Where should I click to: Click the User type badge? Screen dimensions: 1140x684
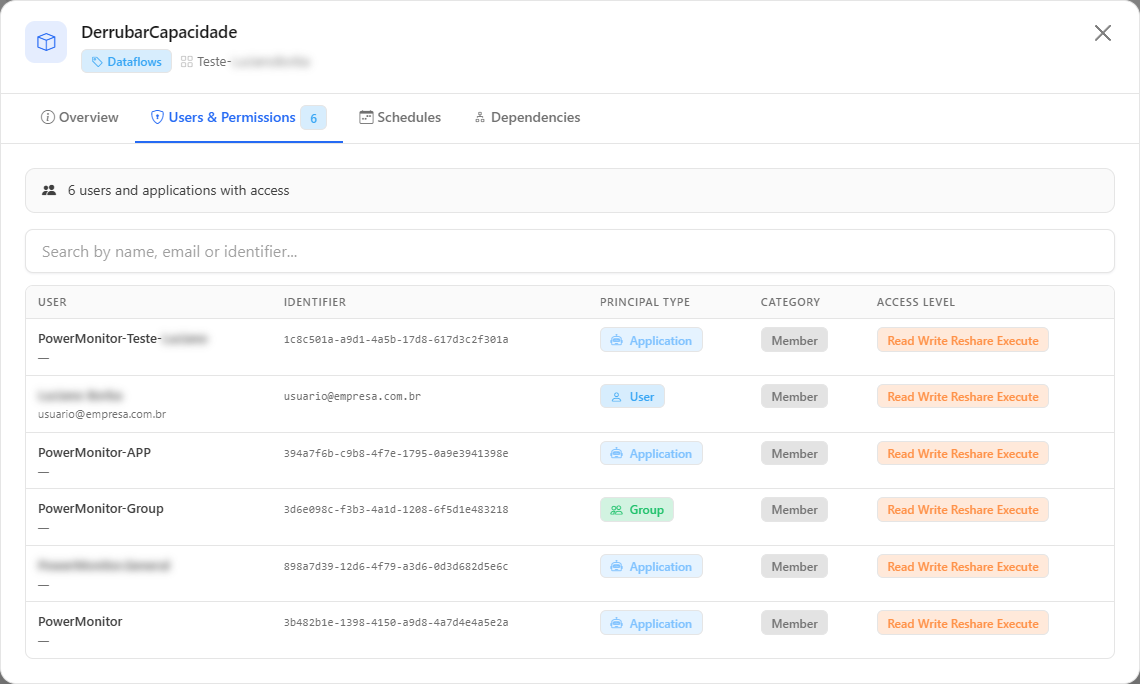(x=633, y=397)
